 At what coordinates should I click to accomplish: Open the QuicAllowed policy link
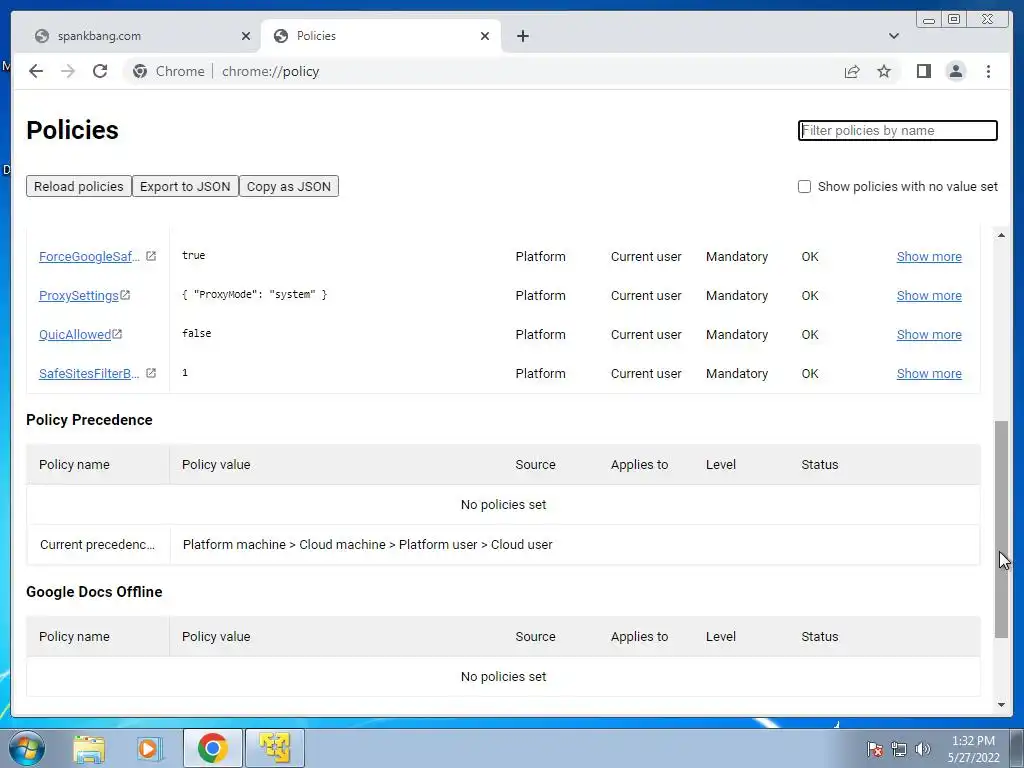pyautogui.click(x=74, y=334)
